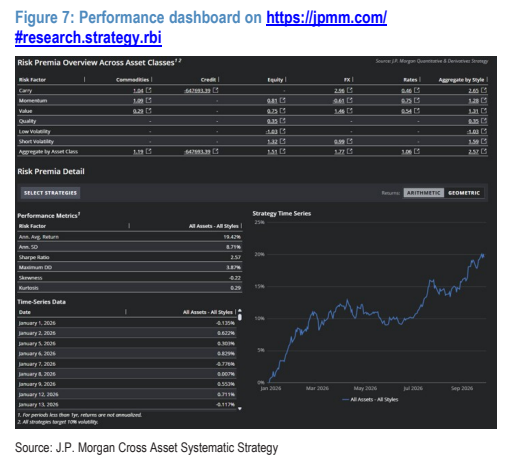Open the pop-out icon beside Carry Commodities 1.04
The height and width of the screenshot is (462, 511).
[148, 90]
